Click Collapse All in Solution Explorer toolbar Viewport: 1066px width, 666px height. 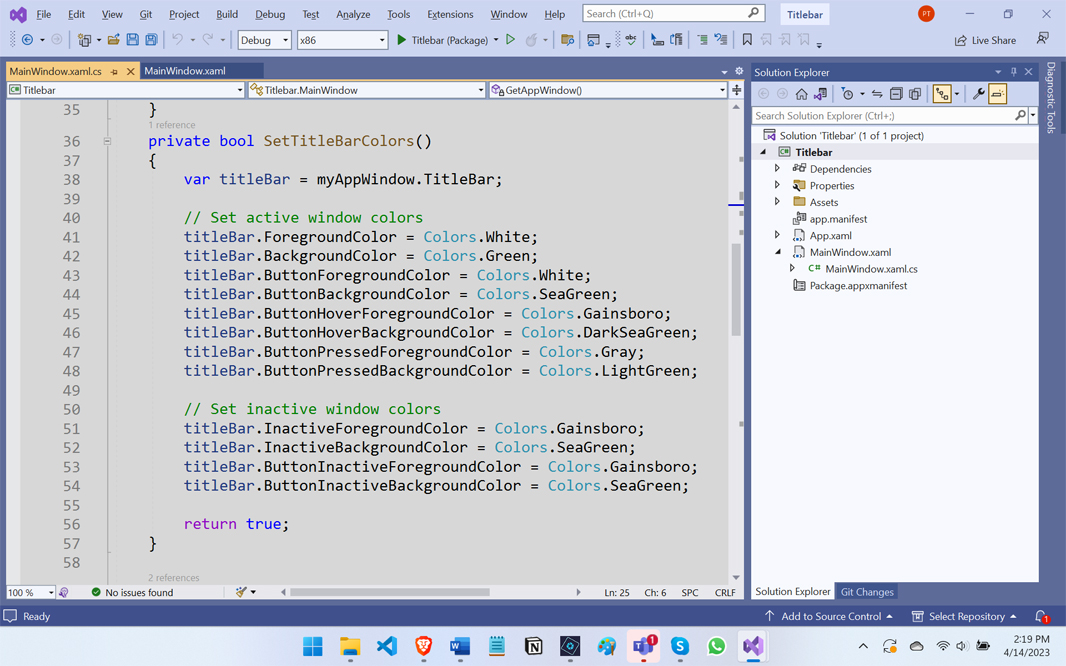896,94
